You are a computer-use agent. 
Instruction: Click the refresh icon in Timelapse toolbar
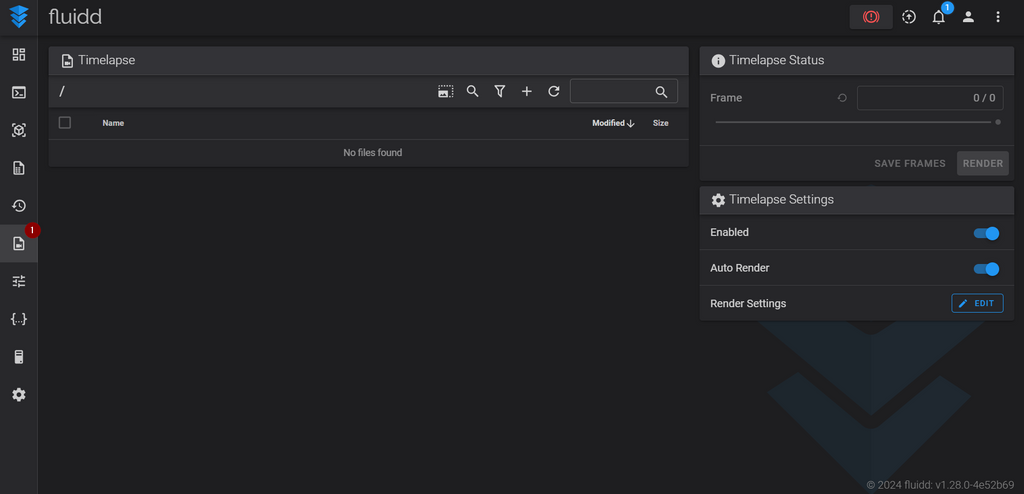(x=554, y=92)
